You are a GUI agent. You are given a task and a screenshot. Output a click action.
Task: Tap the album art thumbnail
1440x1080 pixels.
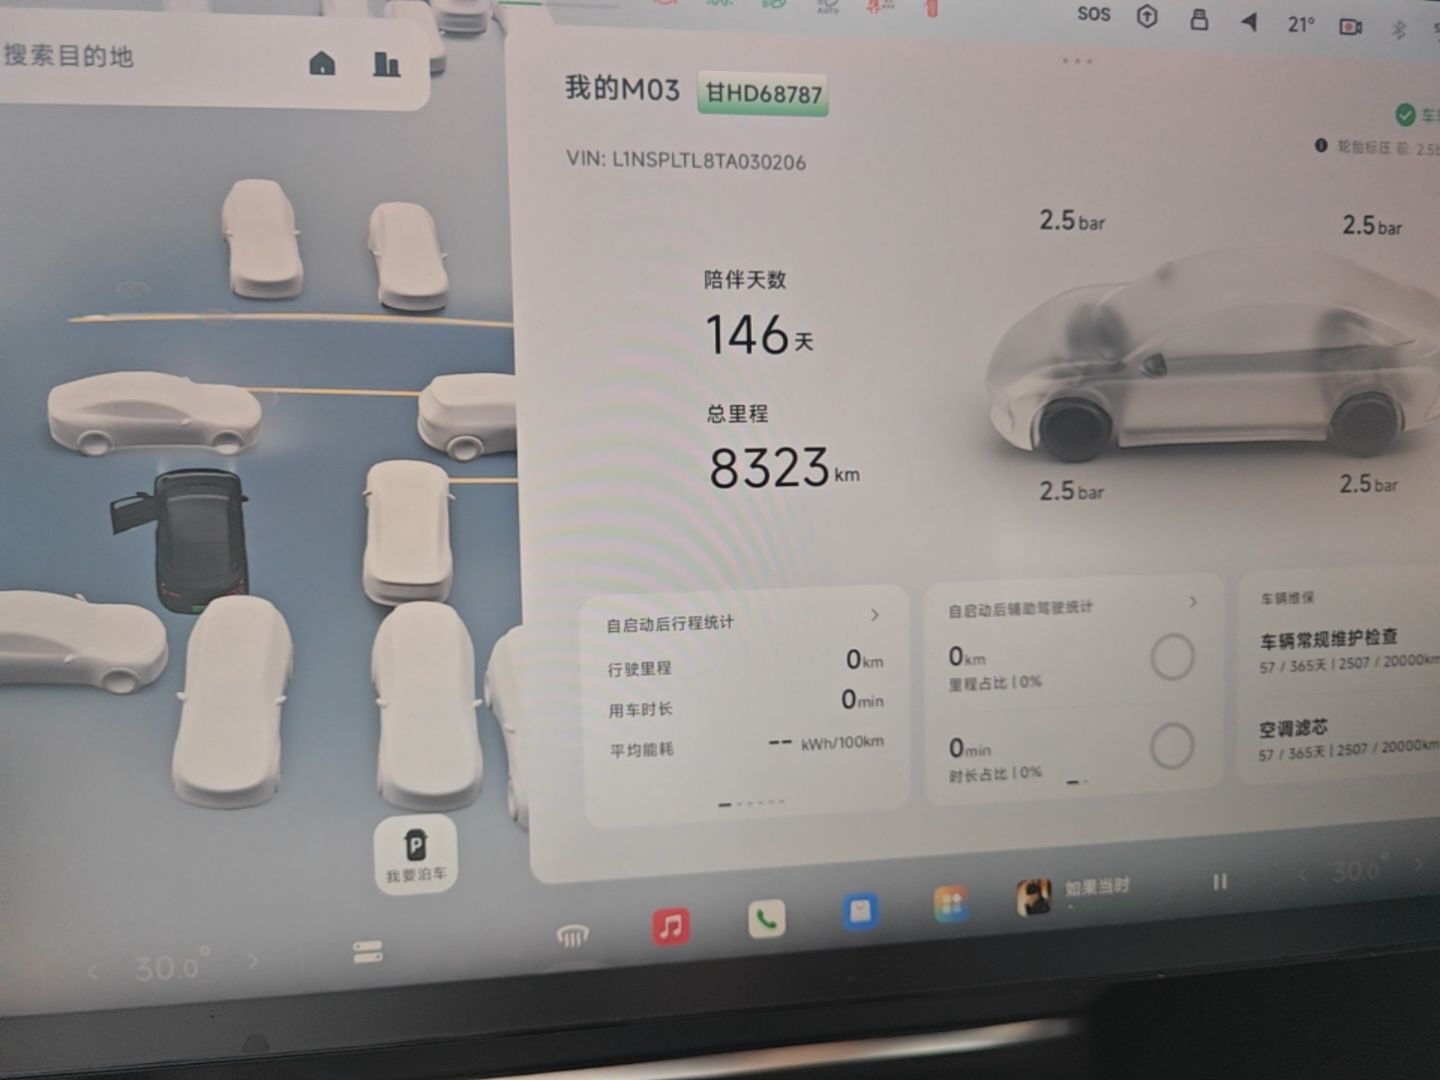pos(1034,897)
